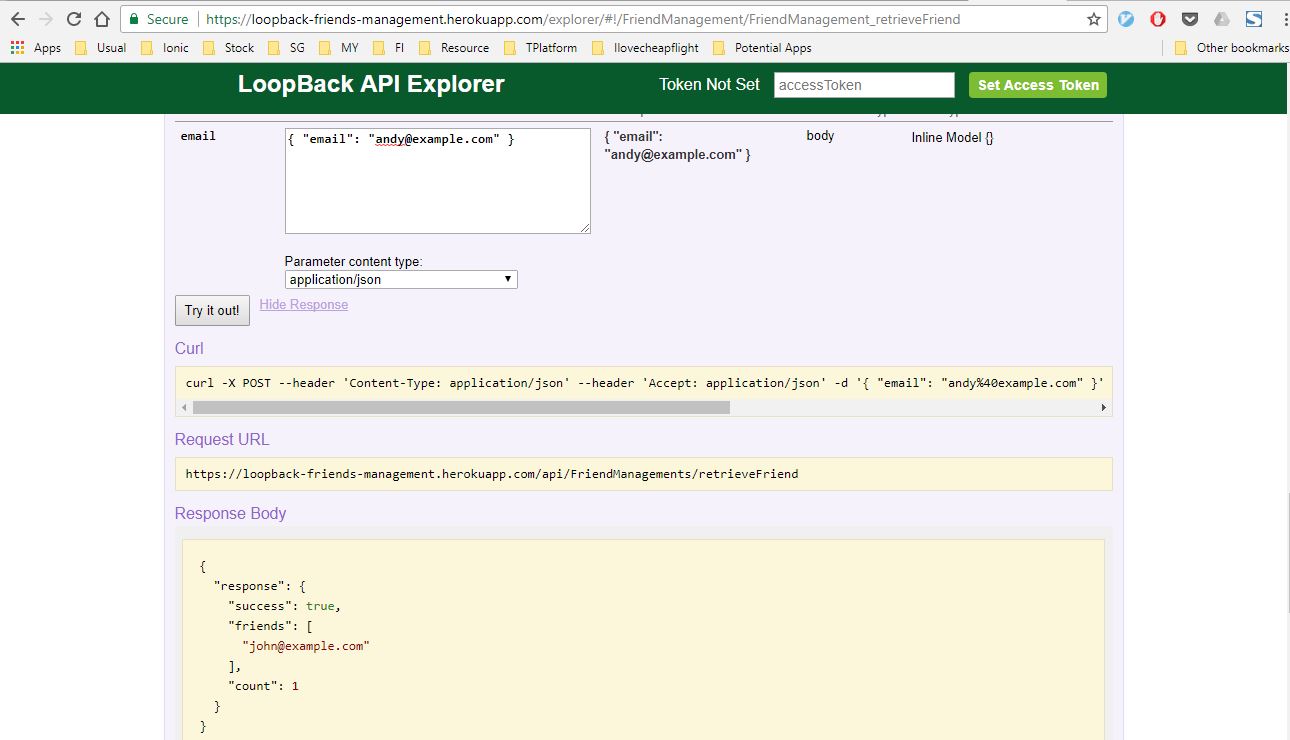Open the Ionic bookmarks folder
This screenshot has height=740, width=1290.
point(165,48)
